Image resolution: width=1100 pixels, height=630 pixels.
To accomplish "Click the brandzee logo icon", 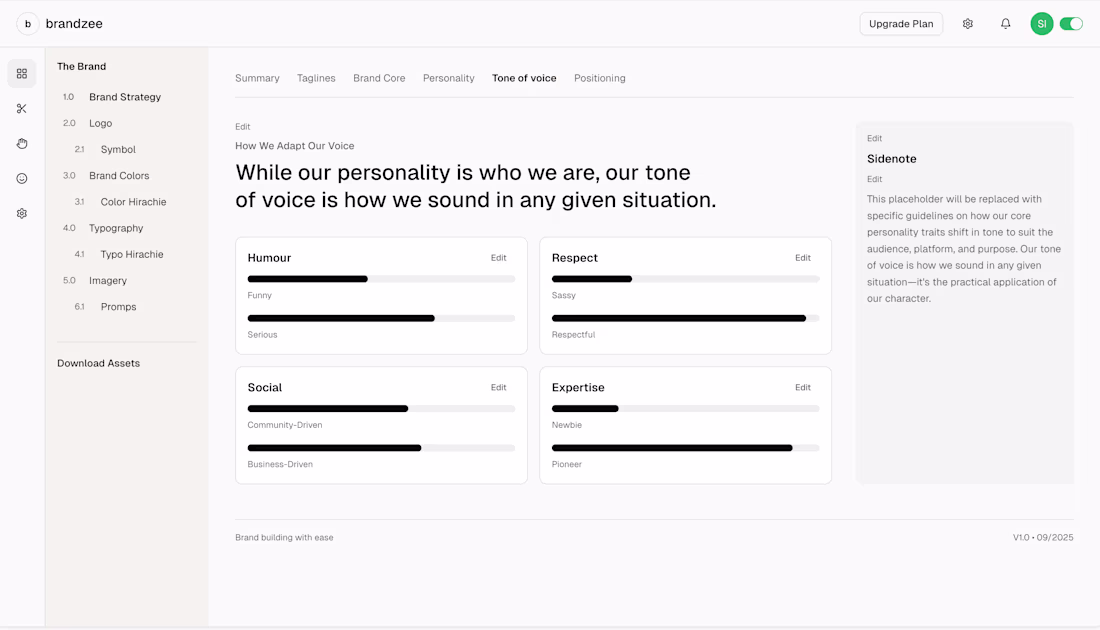I will 28,24.
